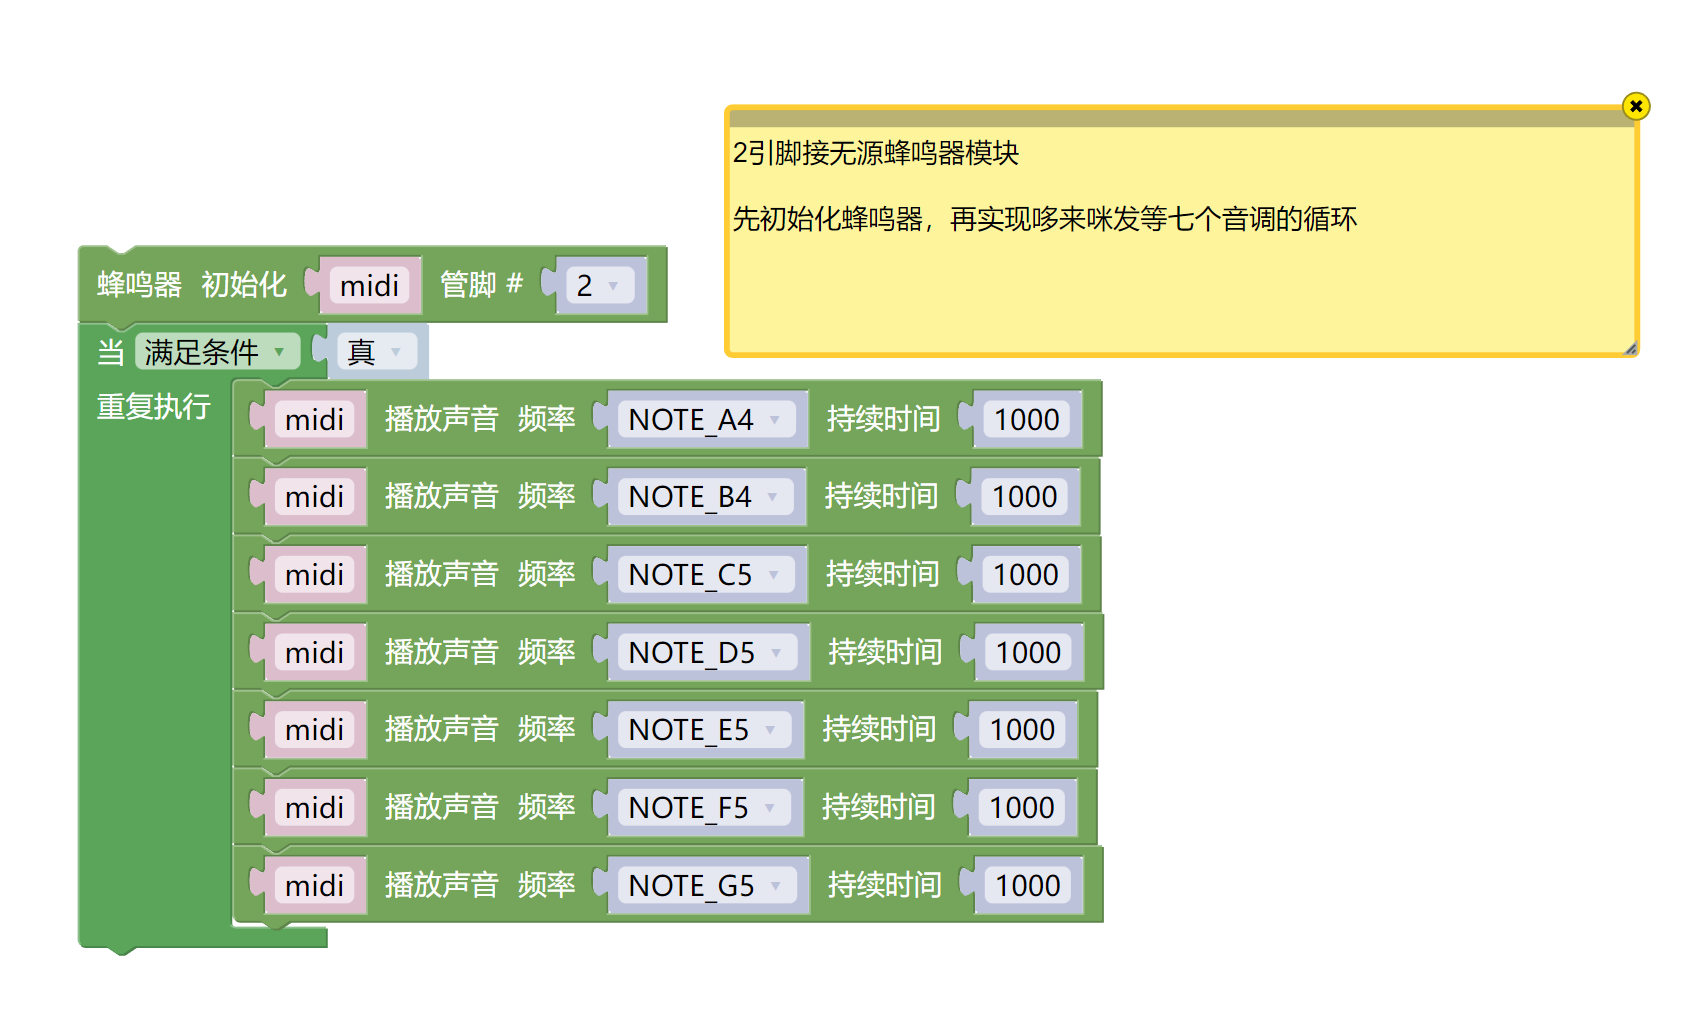Click the midi label in the NOTE_A4 play block
The height and width of the screenshot is (1010, 1708).
315,419
